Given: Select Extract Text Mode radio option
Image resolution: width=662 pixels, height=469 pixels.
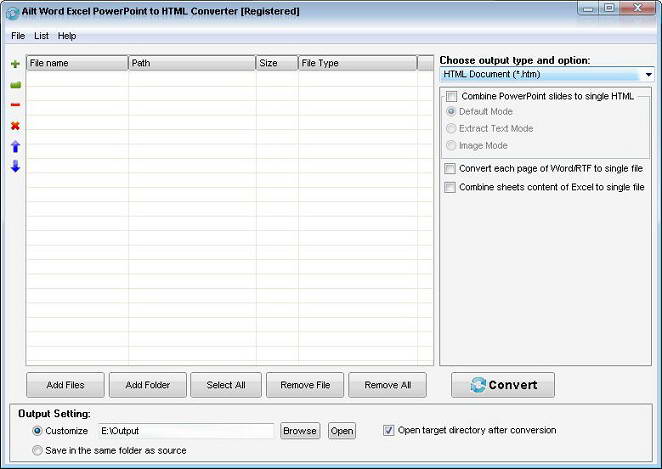Looking at the screenshot, I should coord(451,128).
